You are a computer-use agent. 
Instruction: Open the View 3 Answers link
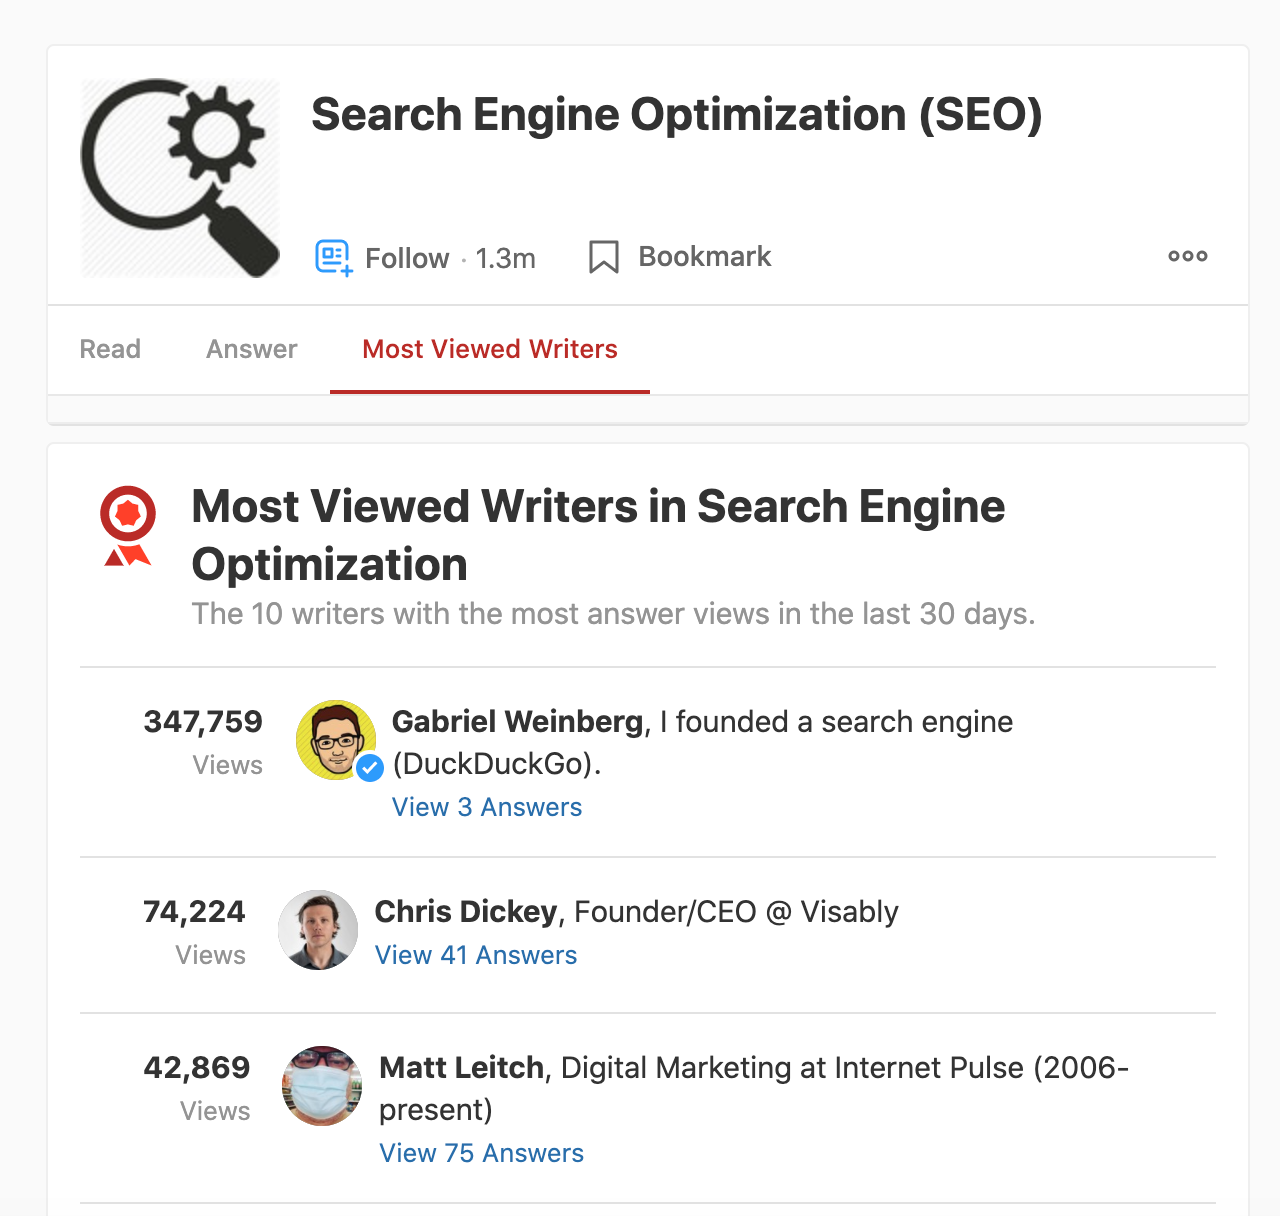tap(487, 807)
